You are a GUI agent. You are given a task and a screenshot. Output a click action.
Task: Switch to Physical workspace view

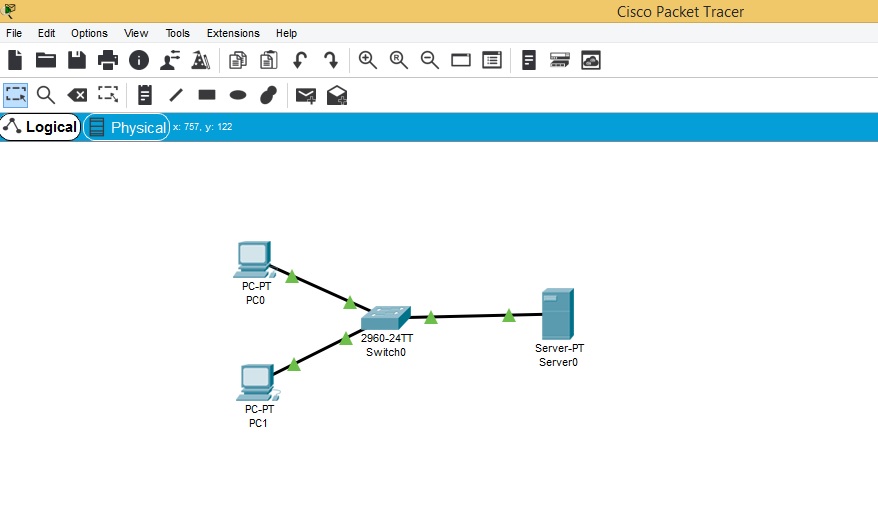[127, 127]
